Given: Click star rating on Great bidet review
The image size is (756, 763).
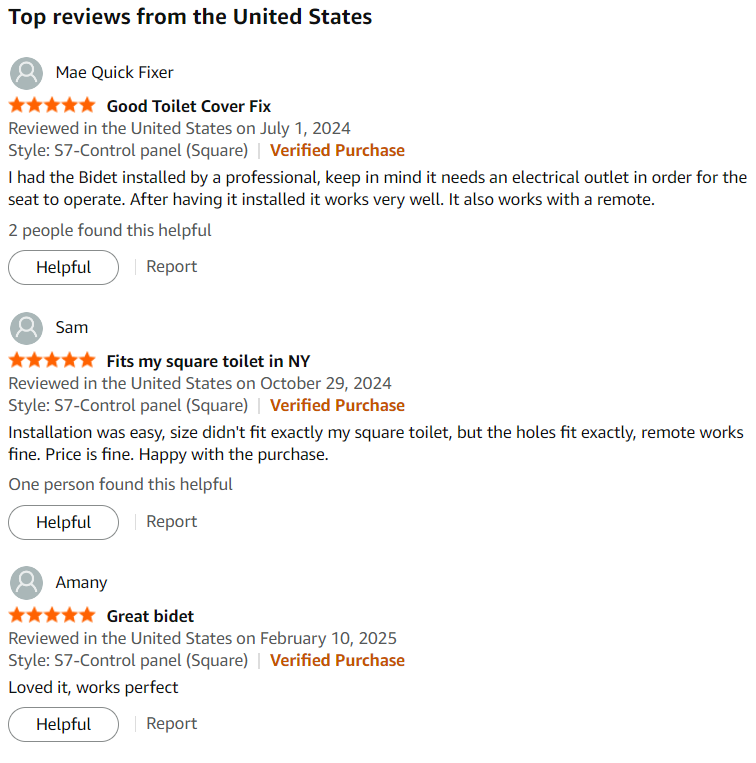Looking at the screenshot, I should tap(52, 616).
